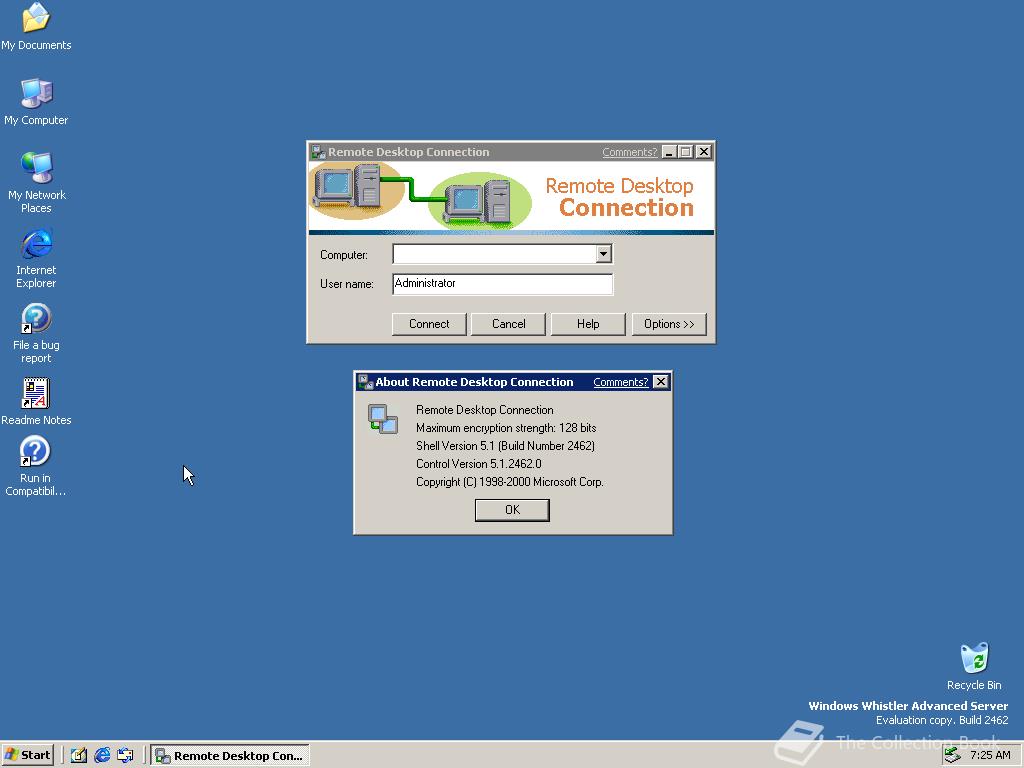Click the connected computers icon in About dialog

[x=383, y=419]
